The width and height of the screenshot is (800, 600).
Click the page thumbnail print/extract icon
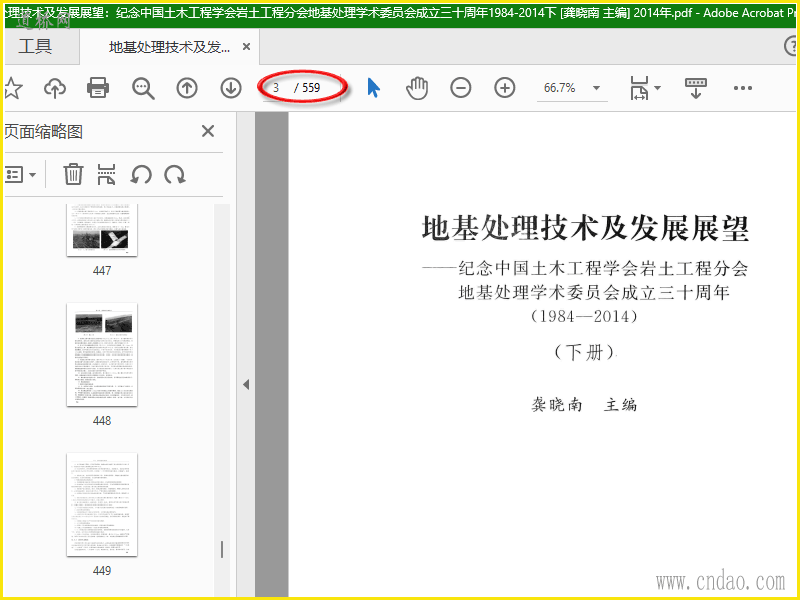(106, 174)
